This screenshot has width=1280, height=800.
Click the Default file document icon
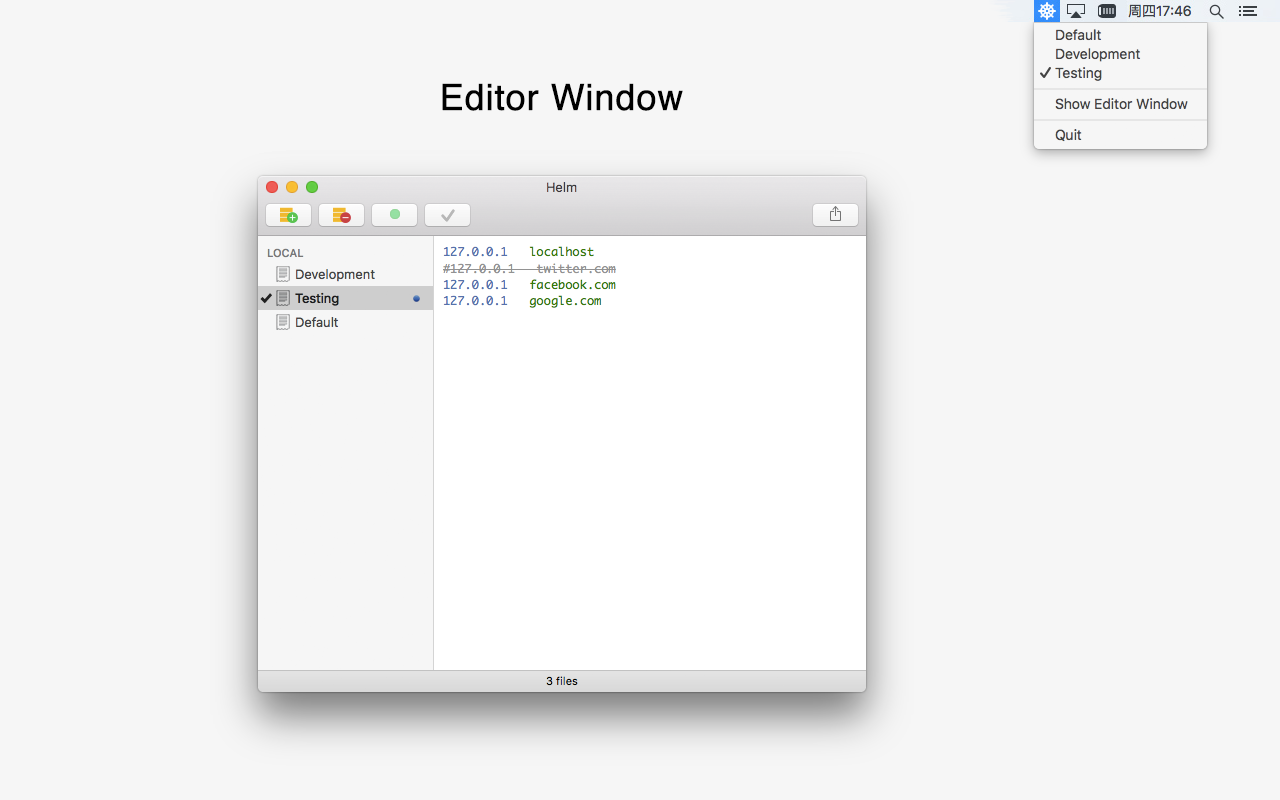click(282, 321)
